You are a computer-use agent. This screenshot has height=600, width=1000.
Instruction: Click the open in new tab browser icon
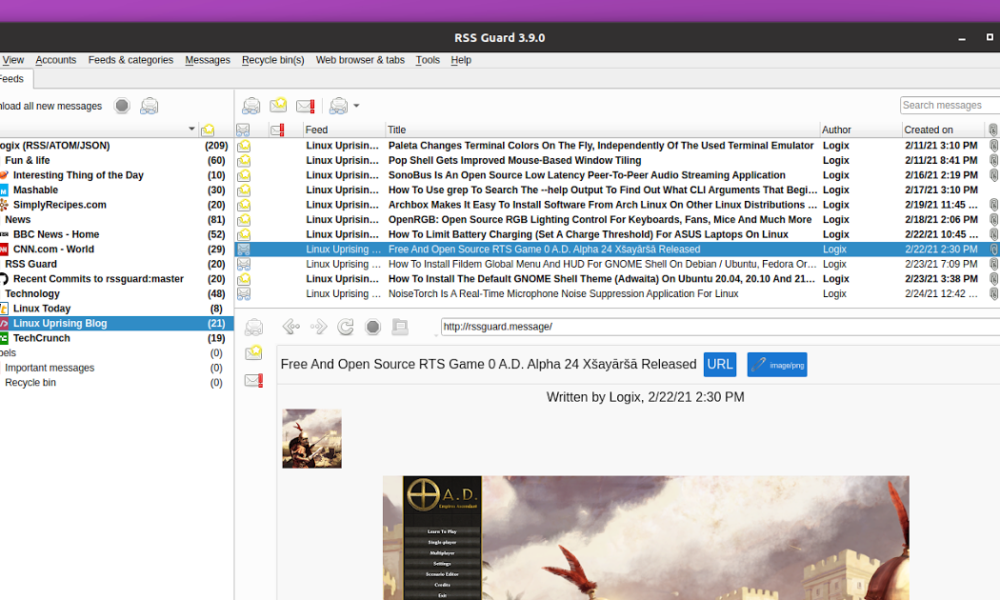pyautogui.click(x=400, y=326)
